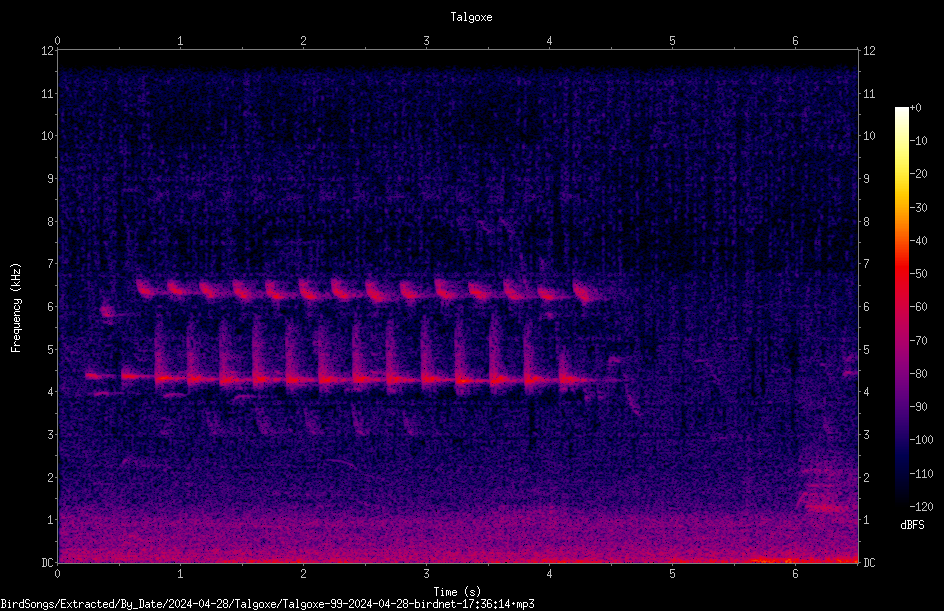Screen dimensions: 944x611
Task: Click the last upper note near 6.3 kHz
Action: [x=585, y=292]
